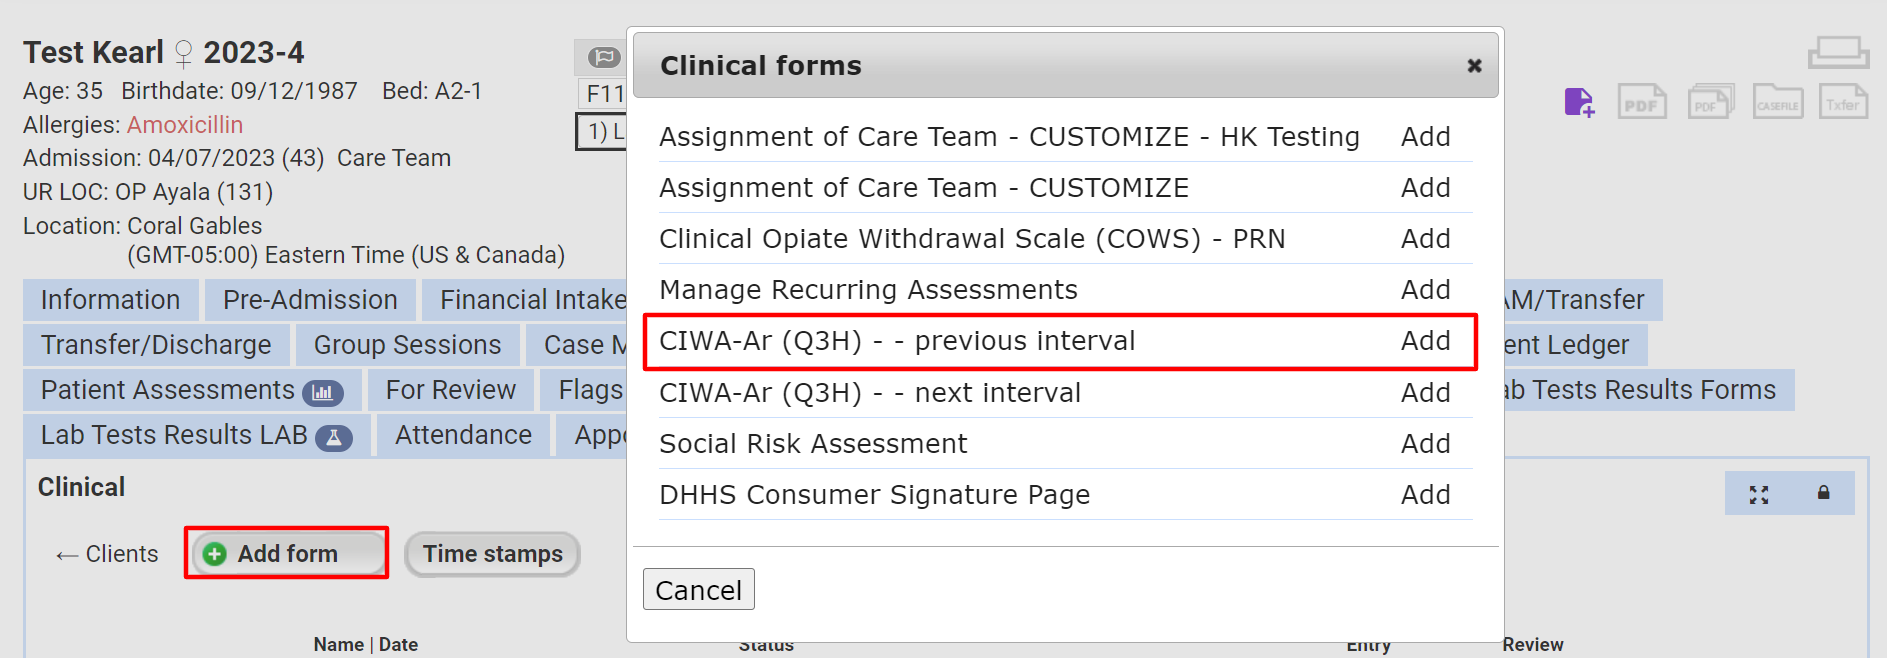Add DHHS Consumer Signature Page form
Image resolution: width=1887 pixels, height=658 pixels.
click(1425, 495)
